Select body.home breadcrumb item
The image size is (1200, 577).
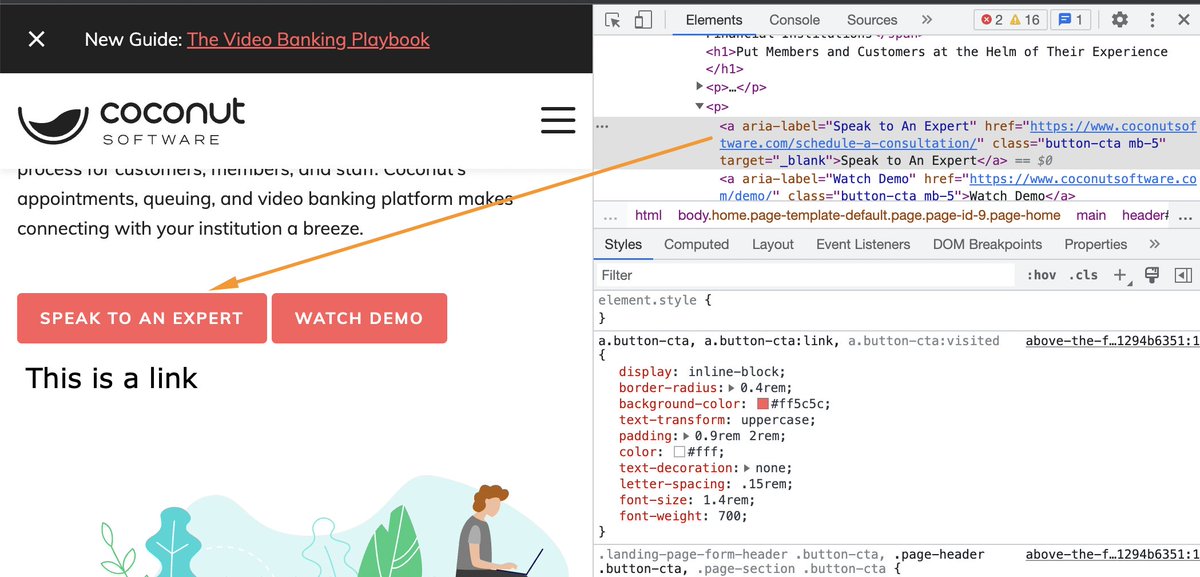pos(869,215)
